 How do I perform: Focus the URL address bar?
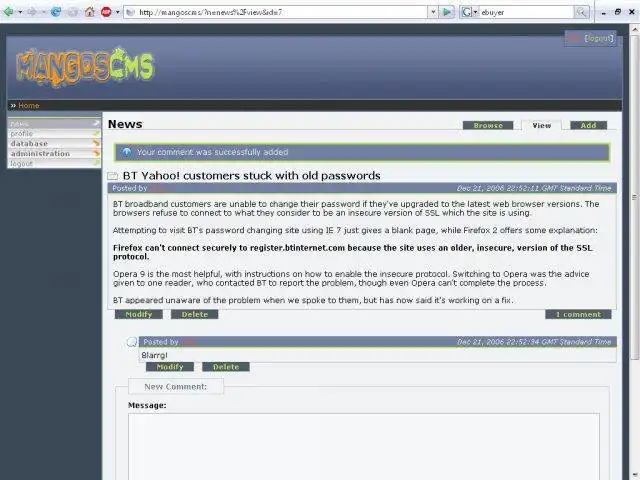(x=282, y=12)
